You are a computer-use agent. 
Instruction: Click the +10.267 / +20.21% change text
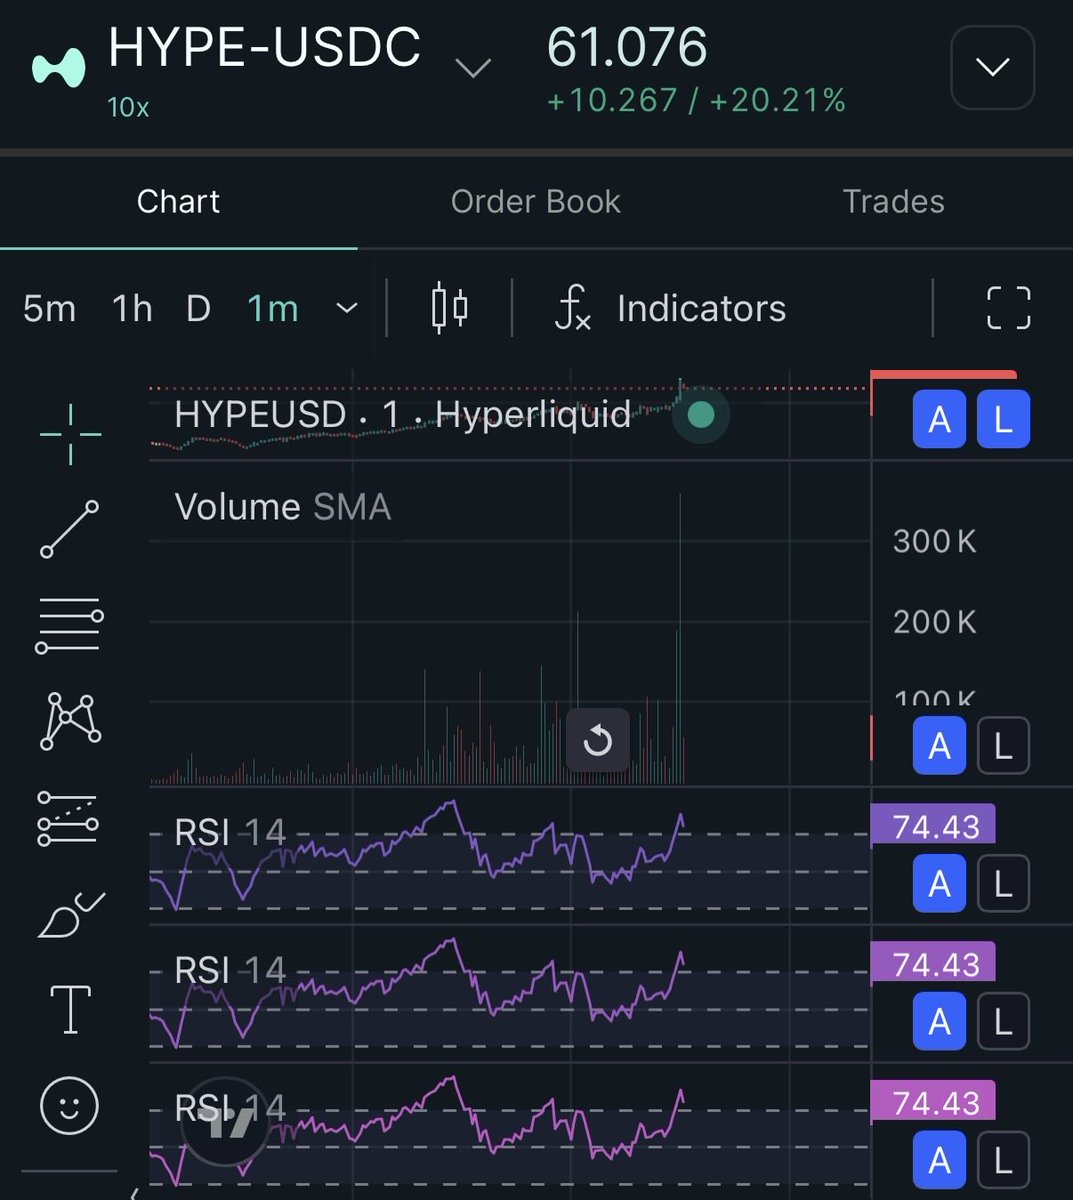tap(696, 100)
